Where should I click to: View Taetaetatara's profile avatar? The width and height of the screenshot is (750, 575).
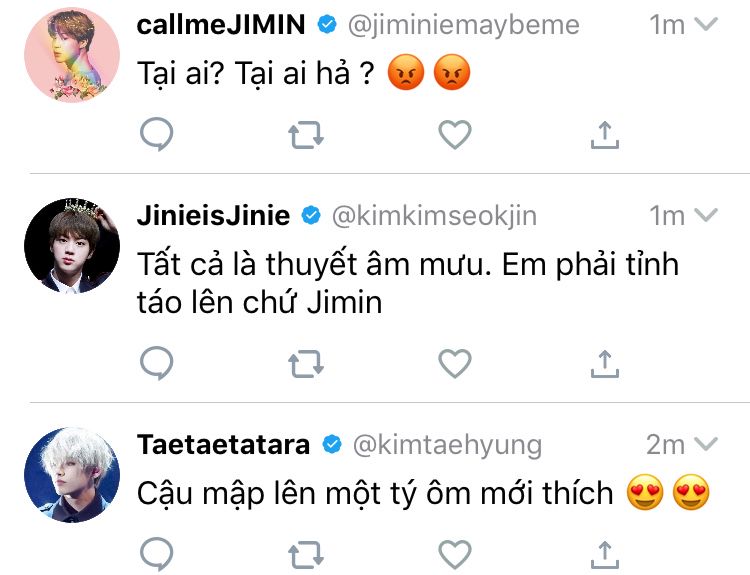point(72,475)
